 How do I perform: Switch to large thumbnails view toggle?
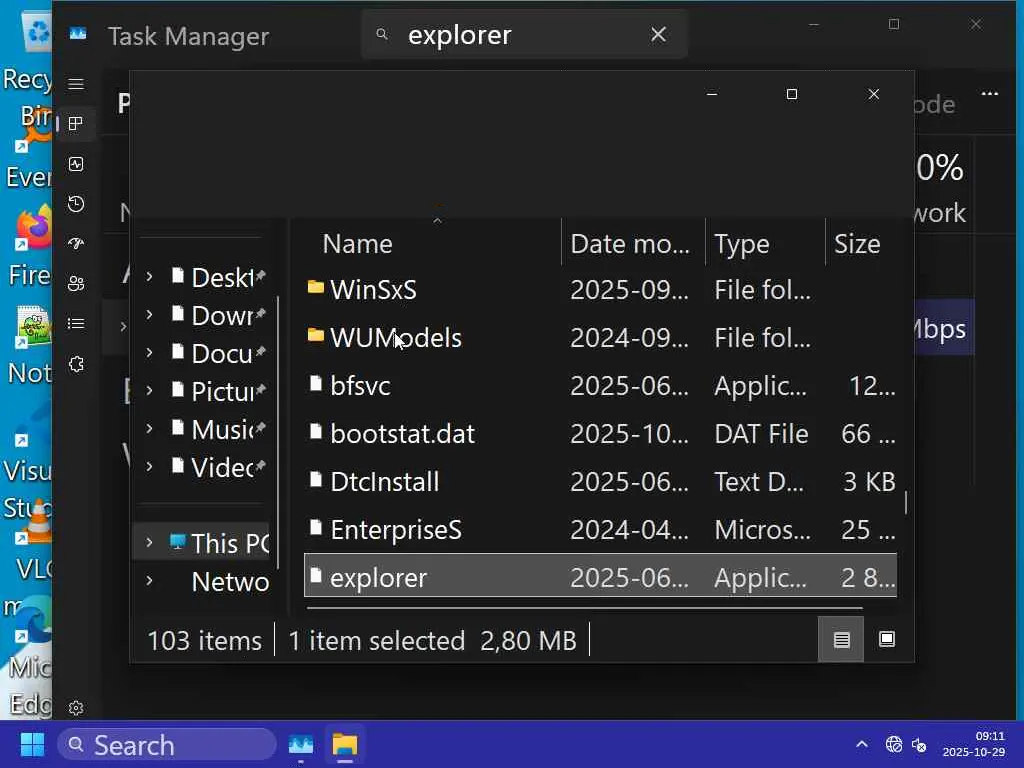887,640
